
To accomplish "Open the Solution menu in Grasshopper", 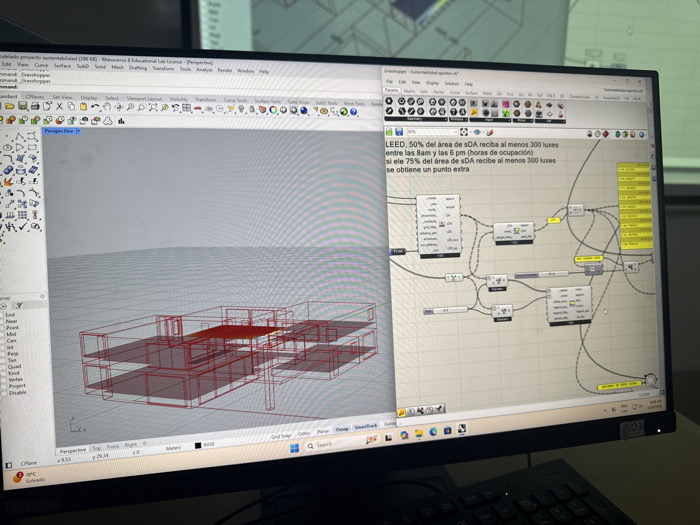I will (451, 83).
